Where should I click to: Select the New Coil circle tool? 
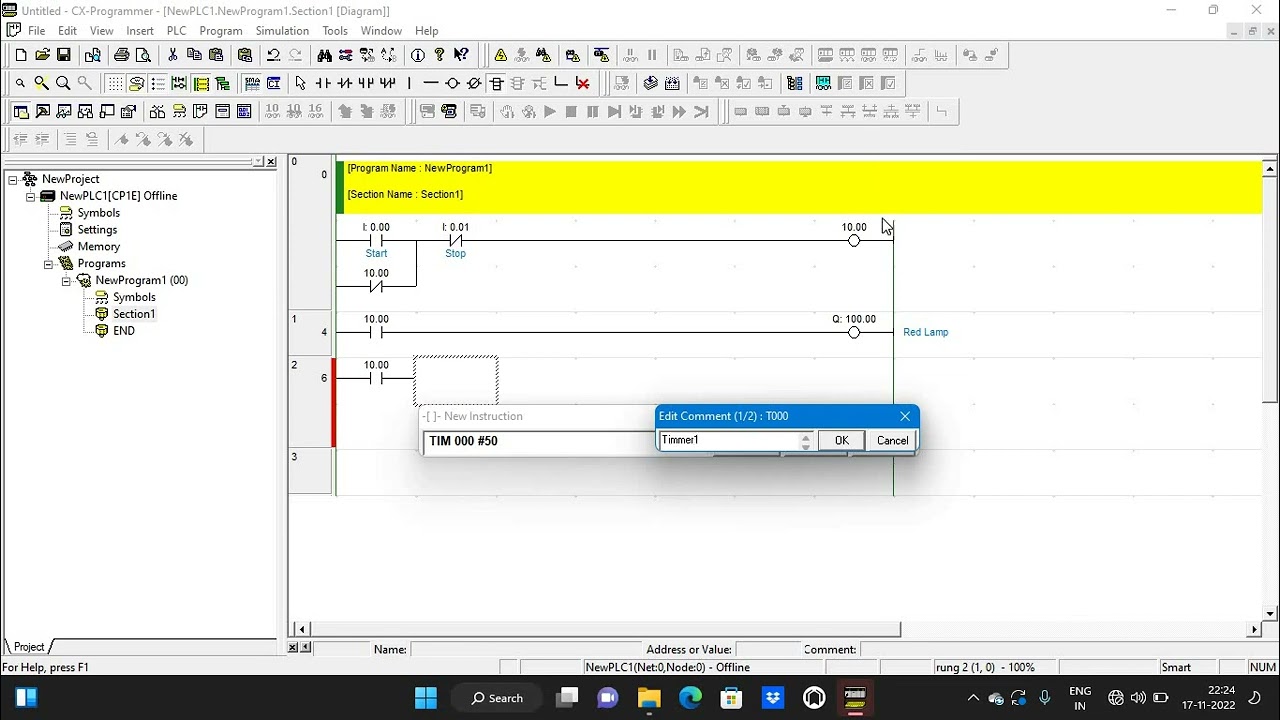coord(452,83)
